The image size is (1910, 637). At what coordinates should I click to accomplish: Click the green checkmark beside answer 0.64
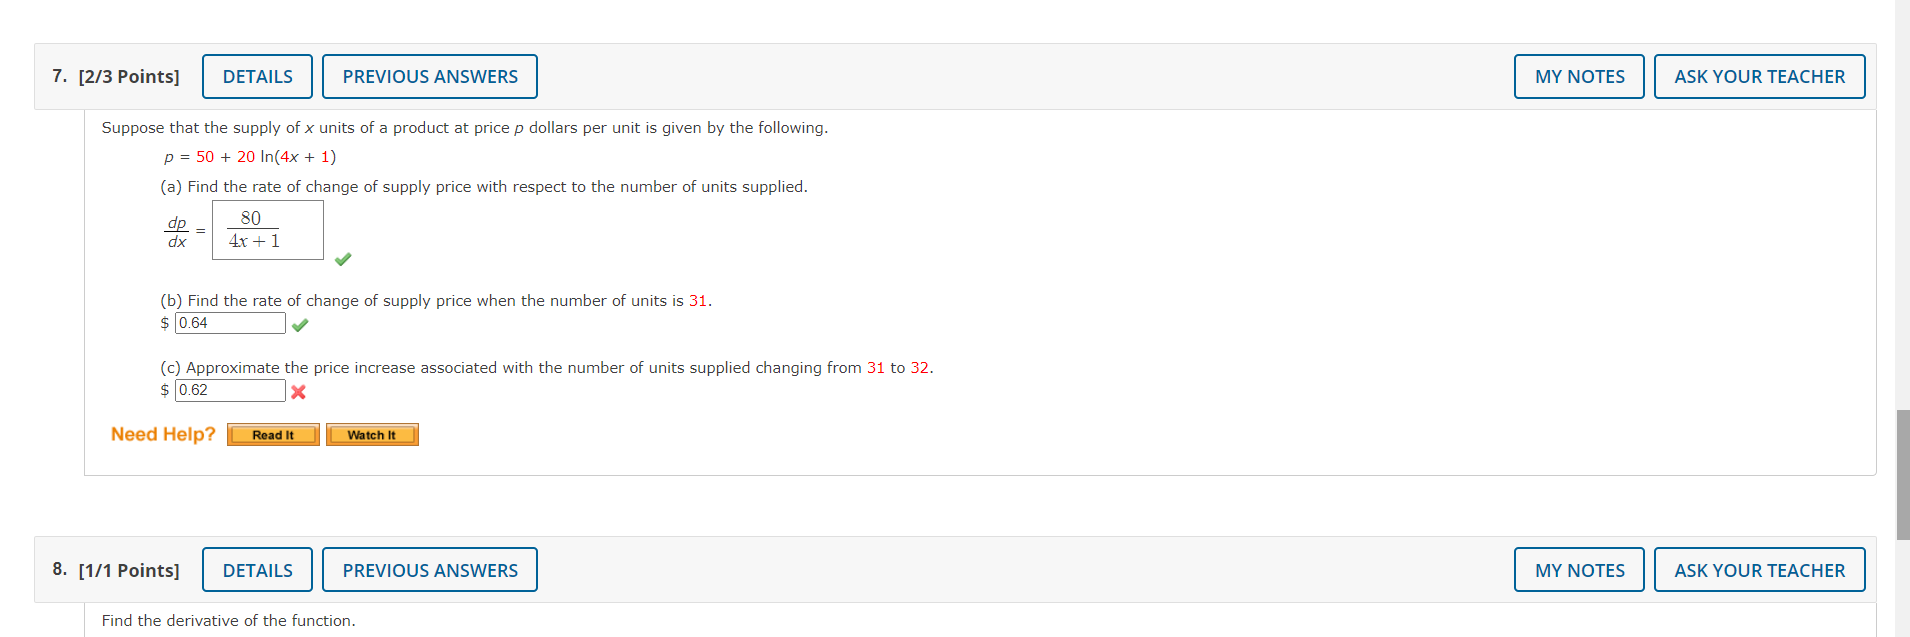300,324
